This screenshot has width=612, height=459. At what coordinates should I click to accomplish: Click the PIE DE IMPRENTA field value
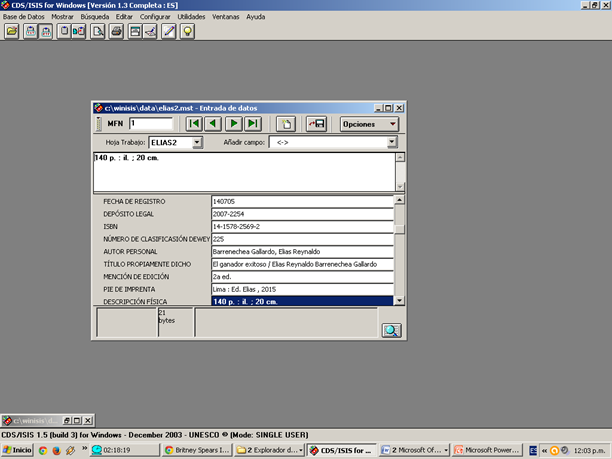coord(302,289)
